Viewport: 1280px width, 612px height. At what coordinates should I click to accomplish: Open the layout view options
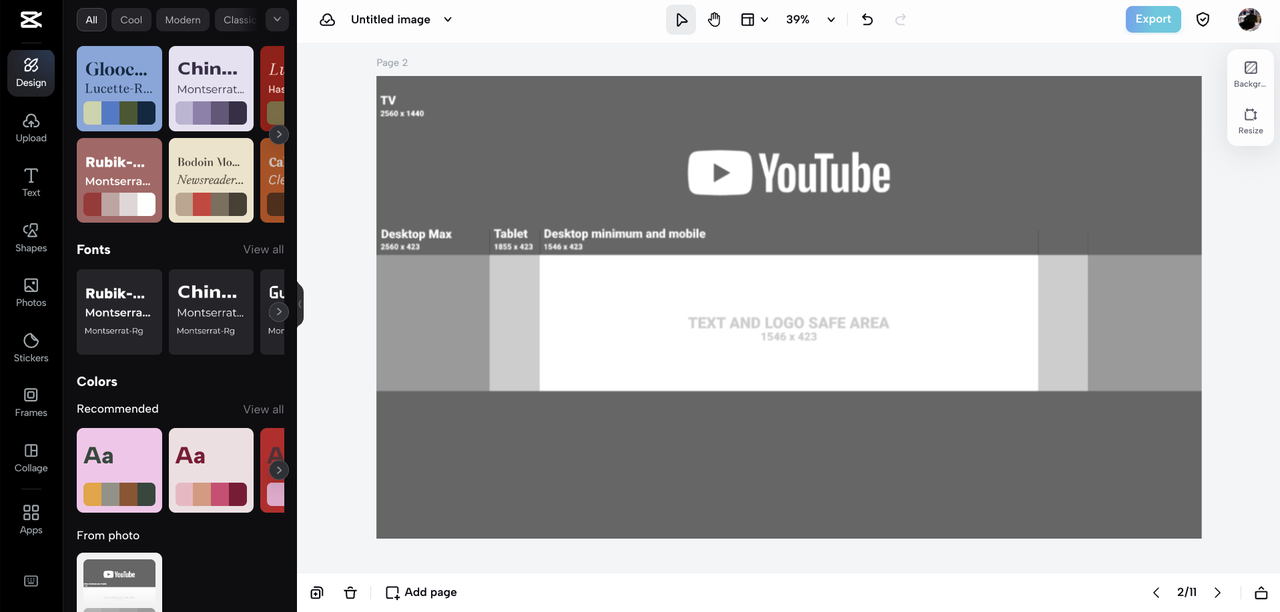pos(754,19)
